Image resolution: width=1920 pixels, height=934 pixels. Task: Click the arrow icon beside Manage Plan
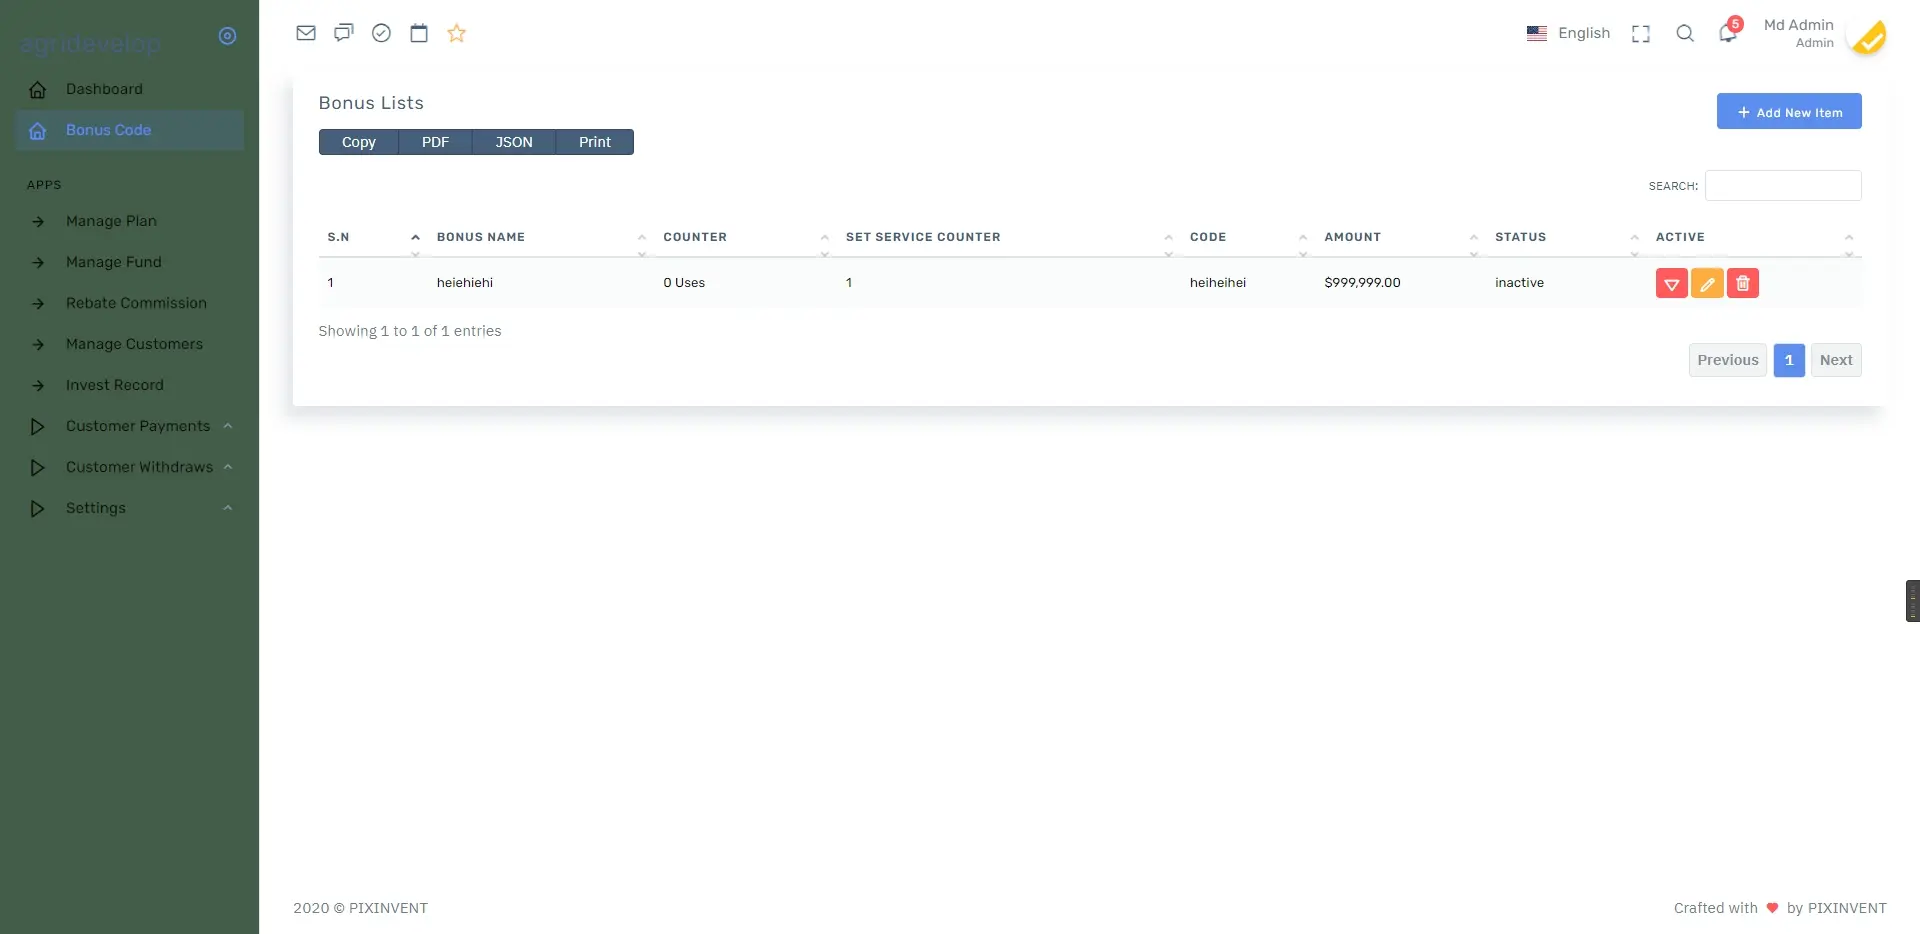tap(38, 221)
